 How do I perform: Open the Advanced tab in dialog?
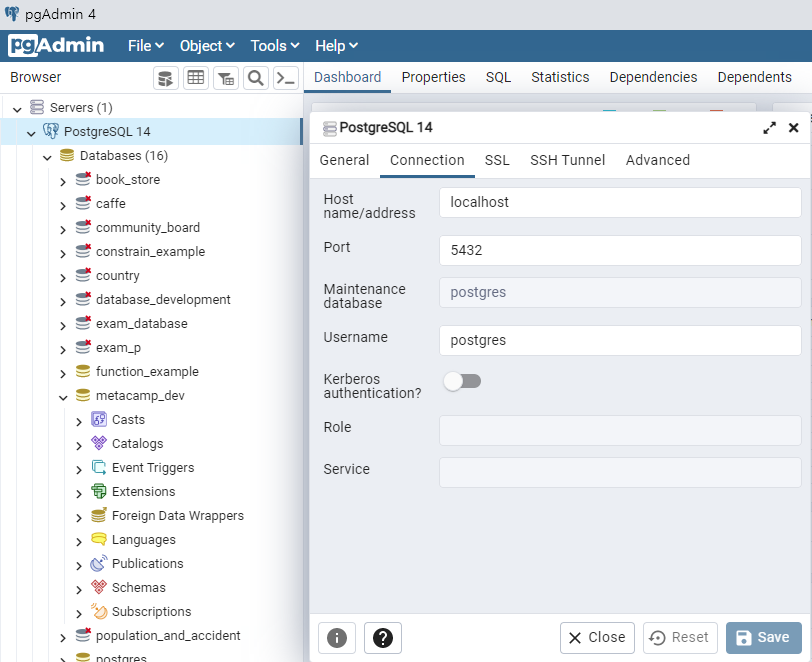coord(657,160)
